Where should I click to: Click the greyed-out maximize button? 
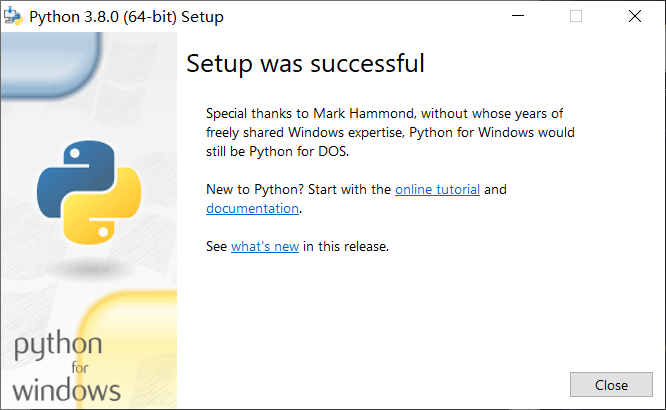(576, 17)
